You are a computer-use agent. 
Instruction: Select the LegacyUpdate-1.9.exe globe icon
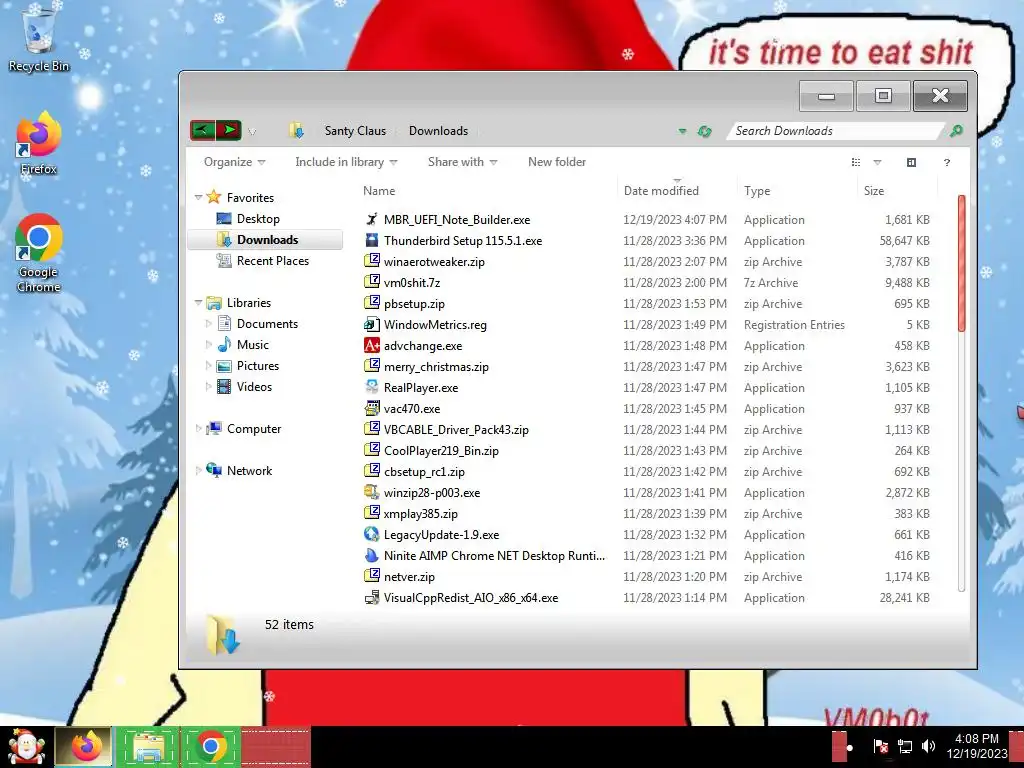[372, 534]
